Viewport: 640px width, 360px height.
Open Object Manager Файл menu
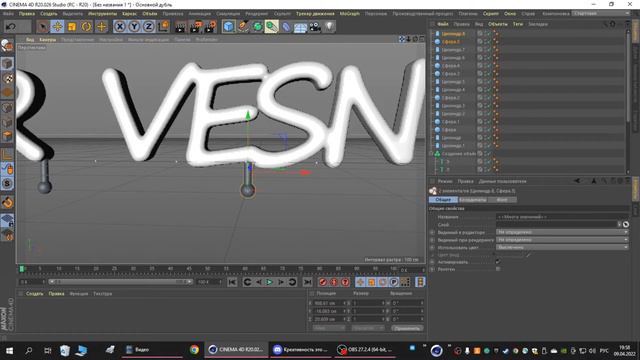click(x=443, y=24)
